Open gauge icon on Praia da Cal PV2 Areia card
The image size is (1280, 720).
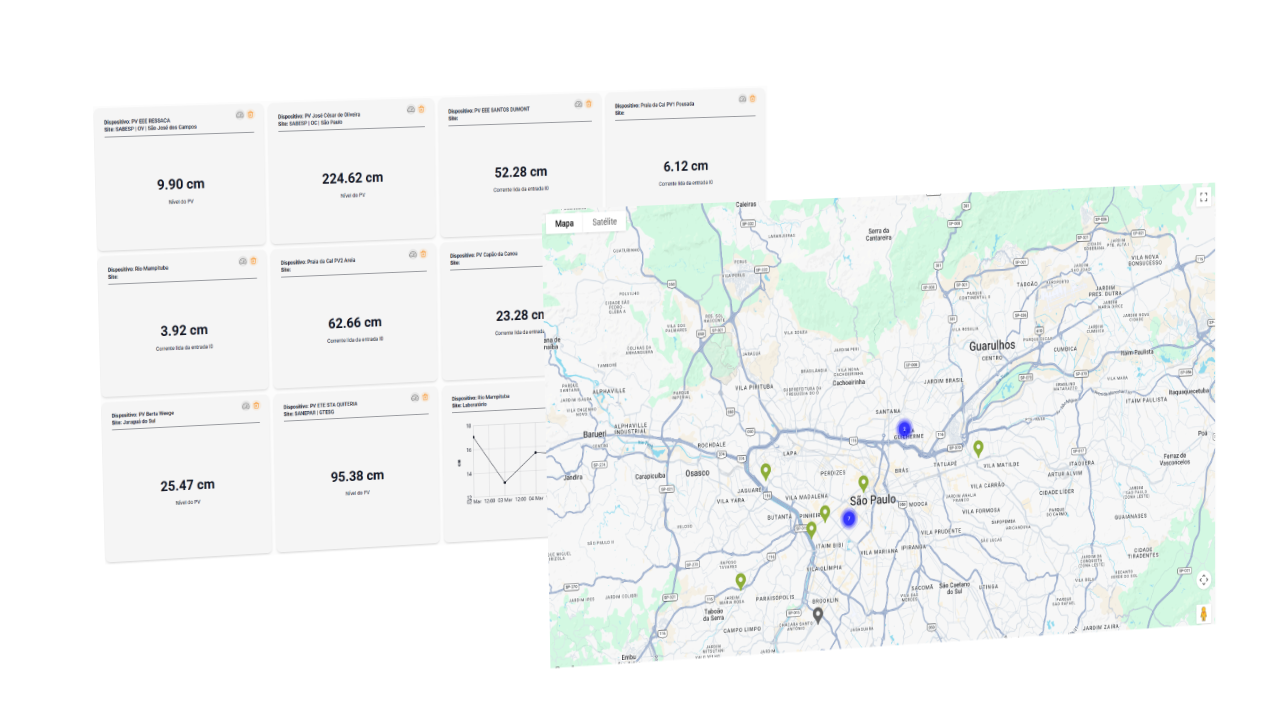coord(412,255)
